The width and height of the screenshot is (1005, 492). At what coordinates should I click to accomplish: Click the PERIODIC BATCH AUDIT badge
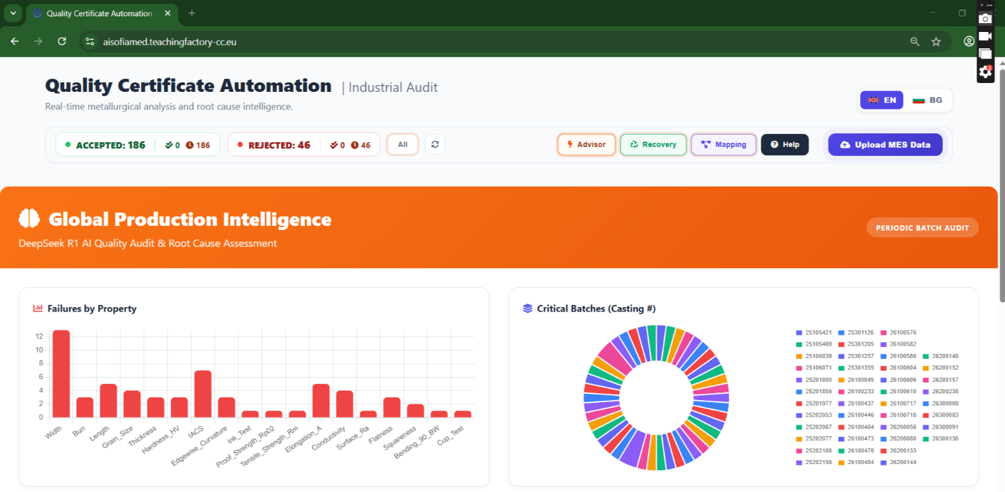point(922,227)
